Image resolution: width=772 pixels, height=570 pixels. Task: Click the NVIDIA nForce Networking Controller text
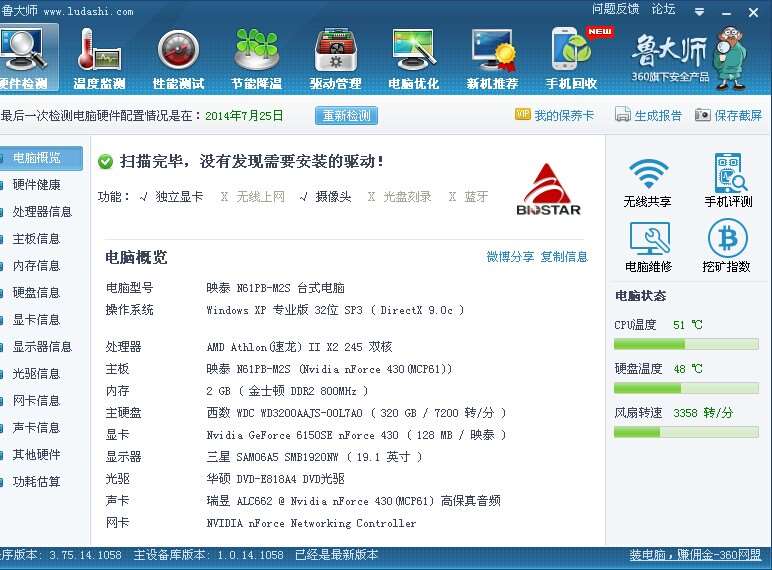[x=311, y=523]
